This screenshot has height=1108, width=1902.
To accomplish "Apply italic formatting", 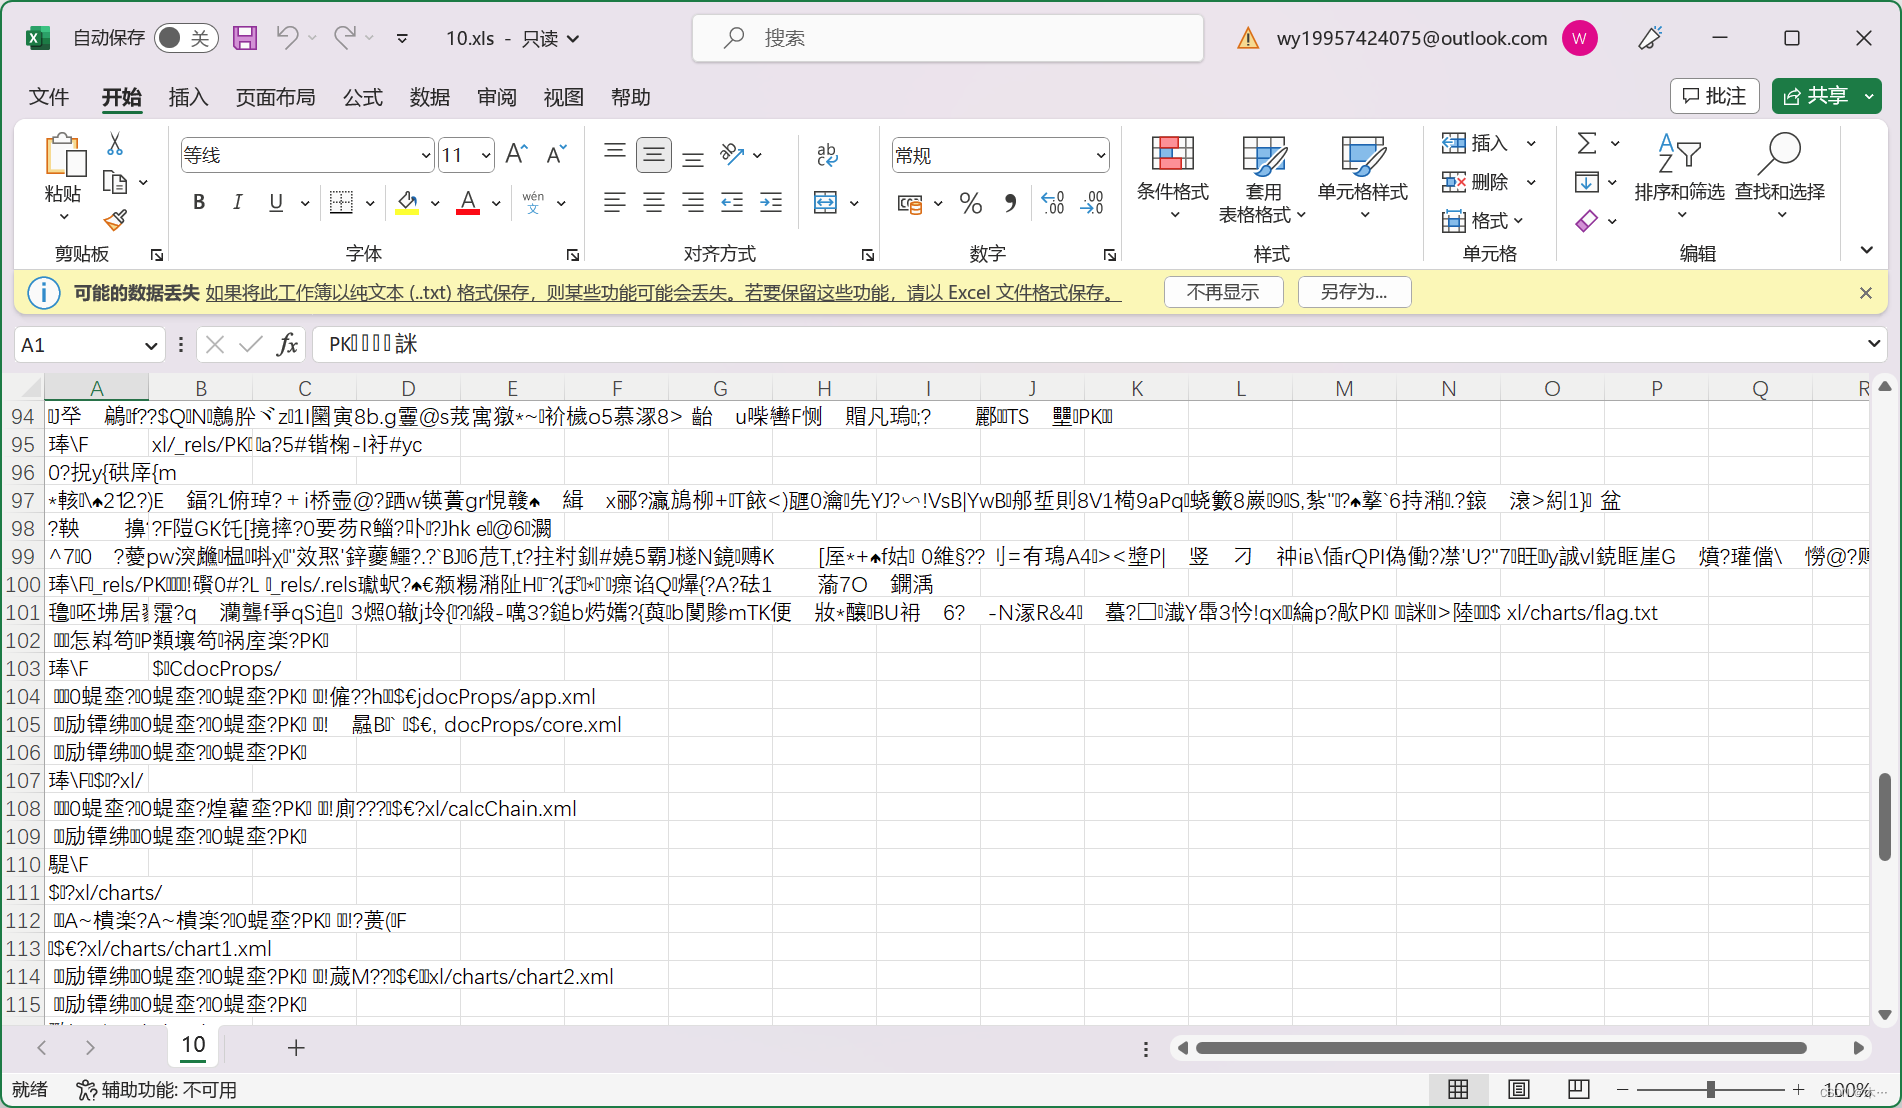I will (237, 202).
